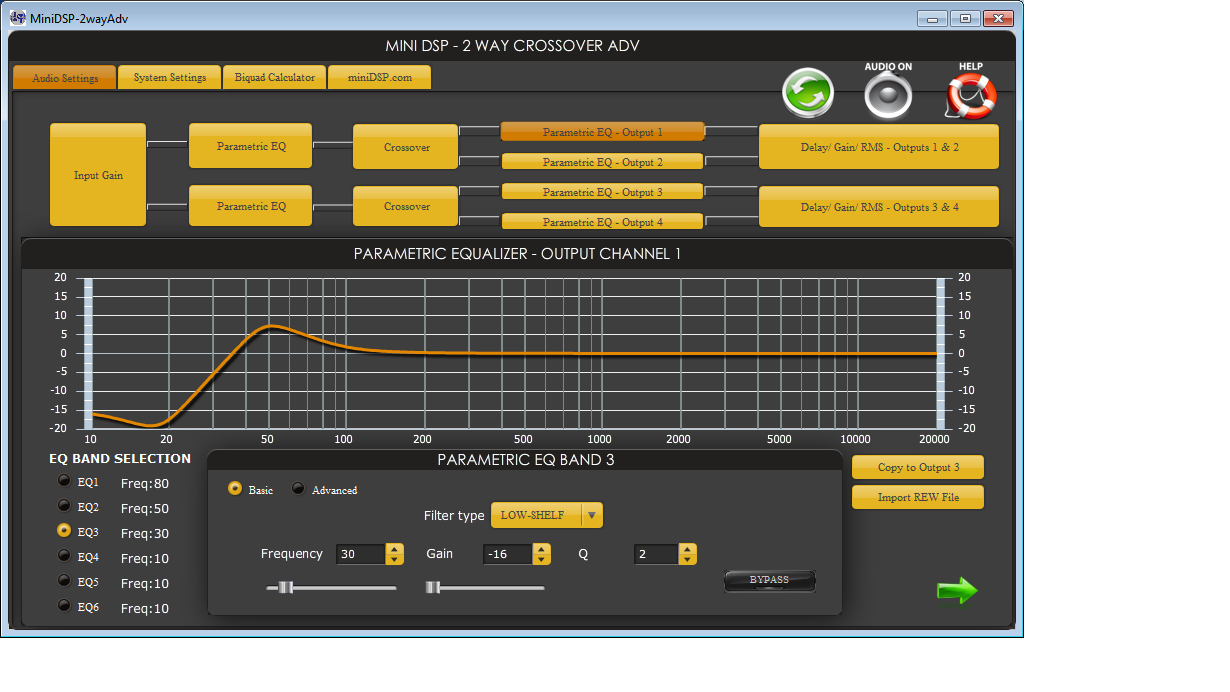Increase Gain with the up arrow

click(x=541, y=549)
